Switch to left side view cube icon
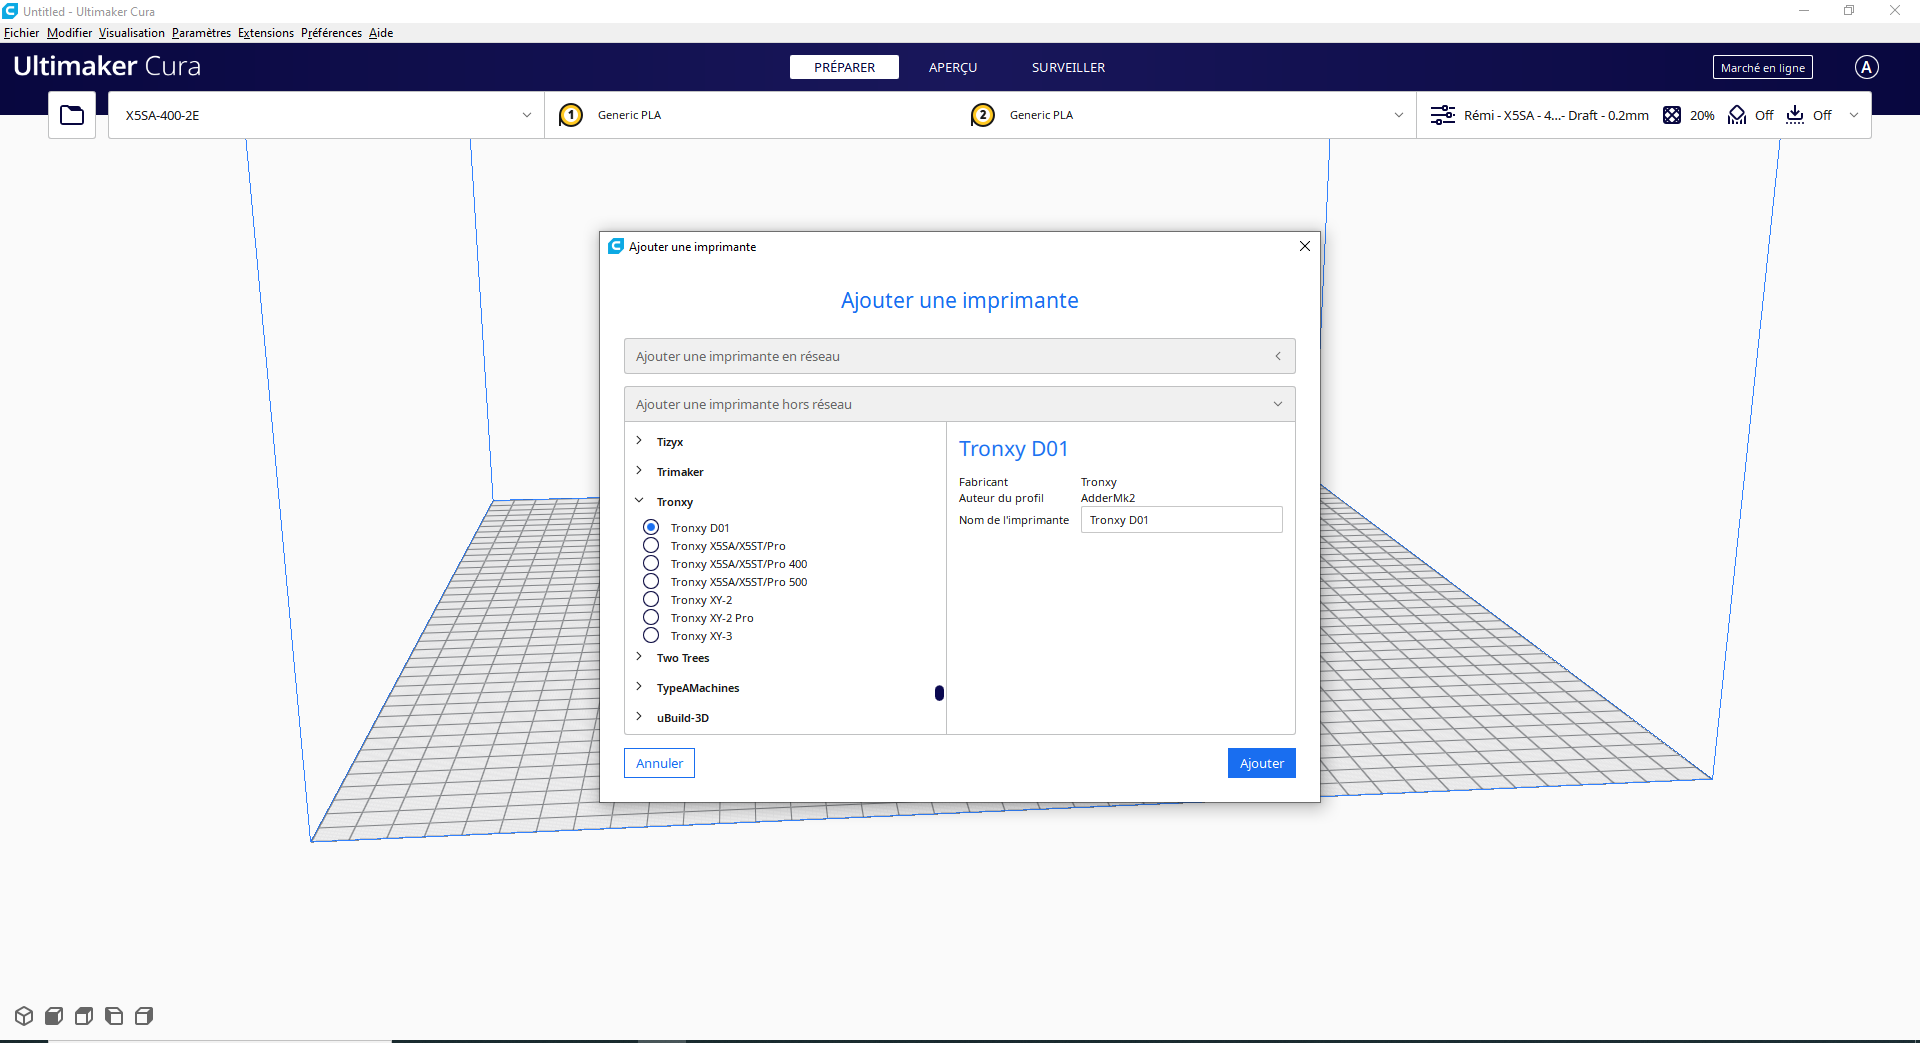 pos(114,1016)
